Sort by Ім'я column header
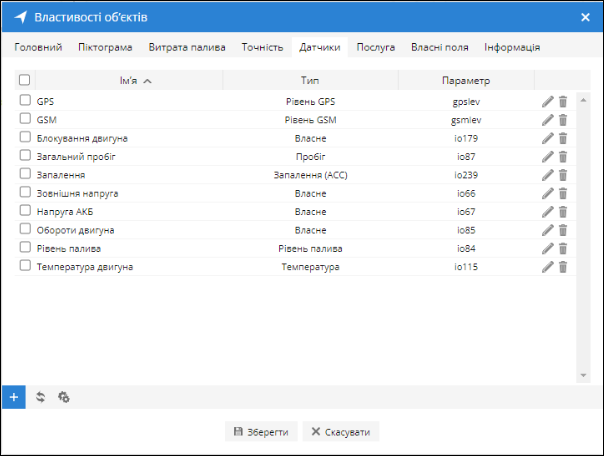Image resolution: width=605 pixels, height=456 pixels. pyautogui.click(x=129, y=80)
